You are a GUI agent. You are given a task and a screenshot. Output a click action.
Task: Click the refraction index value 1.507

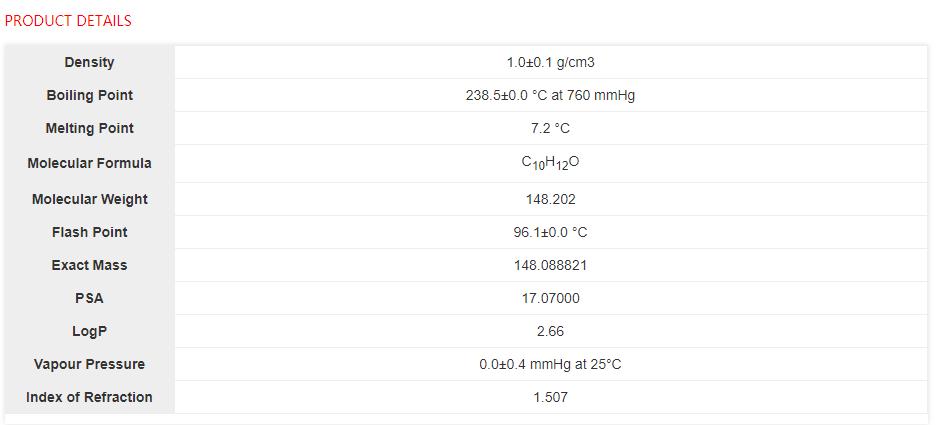[x=550, y=397]
